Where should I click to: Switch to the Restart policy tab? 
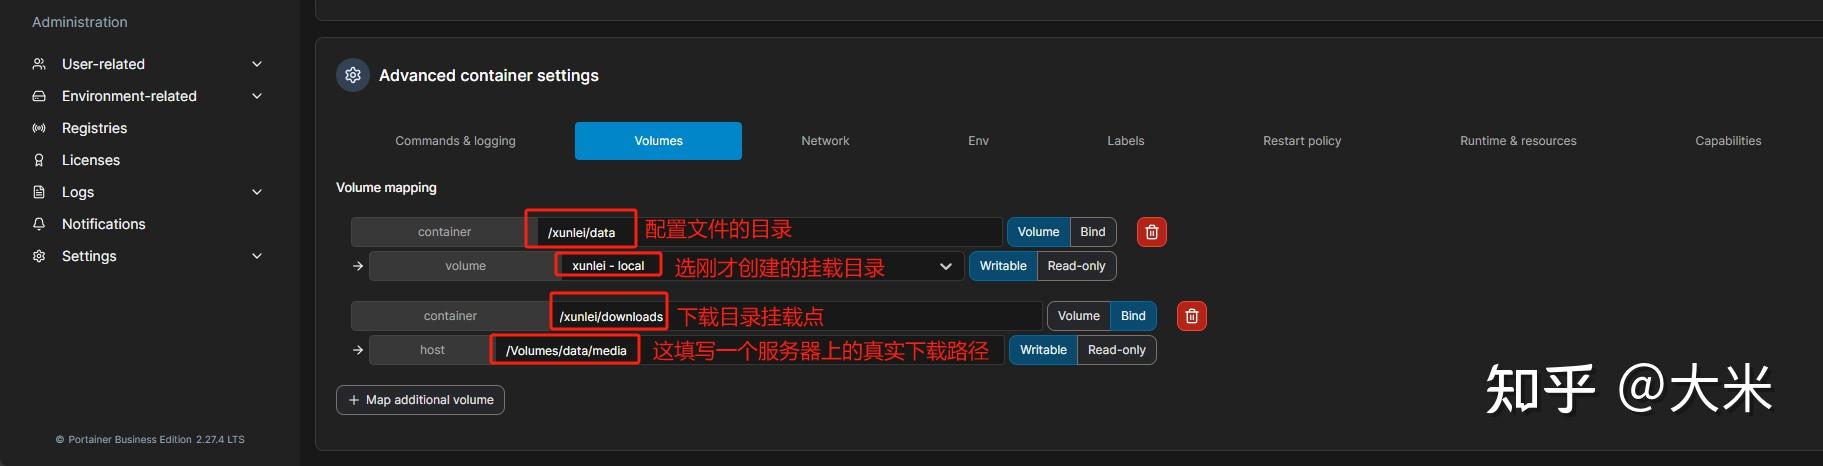coord(1302,141)
